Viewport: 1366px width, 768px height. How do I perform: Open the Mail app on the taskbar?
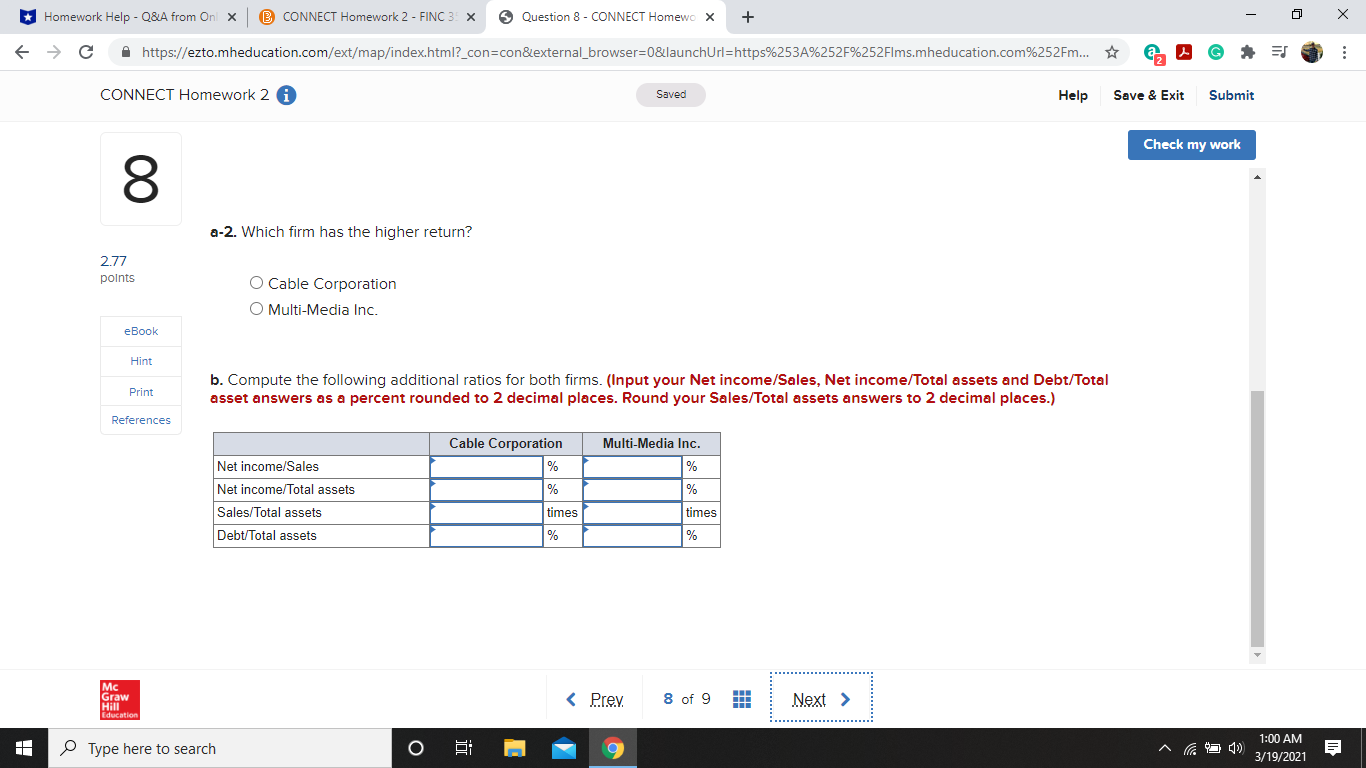pyautogui.click(x=564, y=748)
